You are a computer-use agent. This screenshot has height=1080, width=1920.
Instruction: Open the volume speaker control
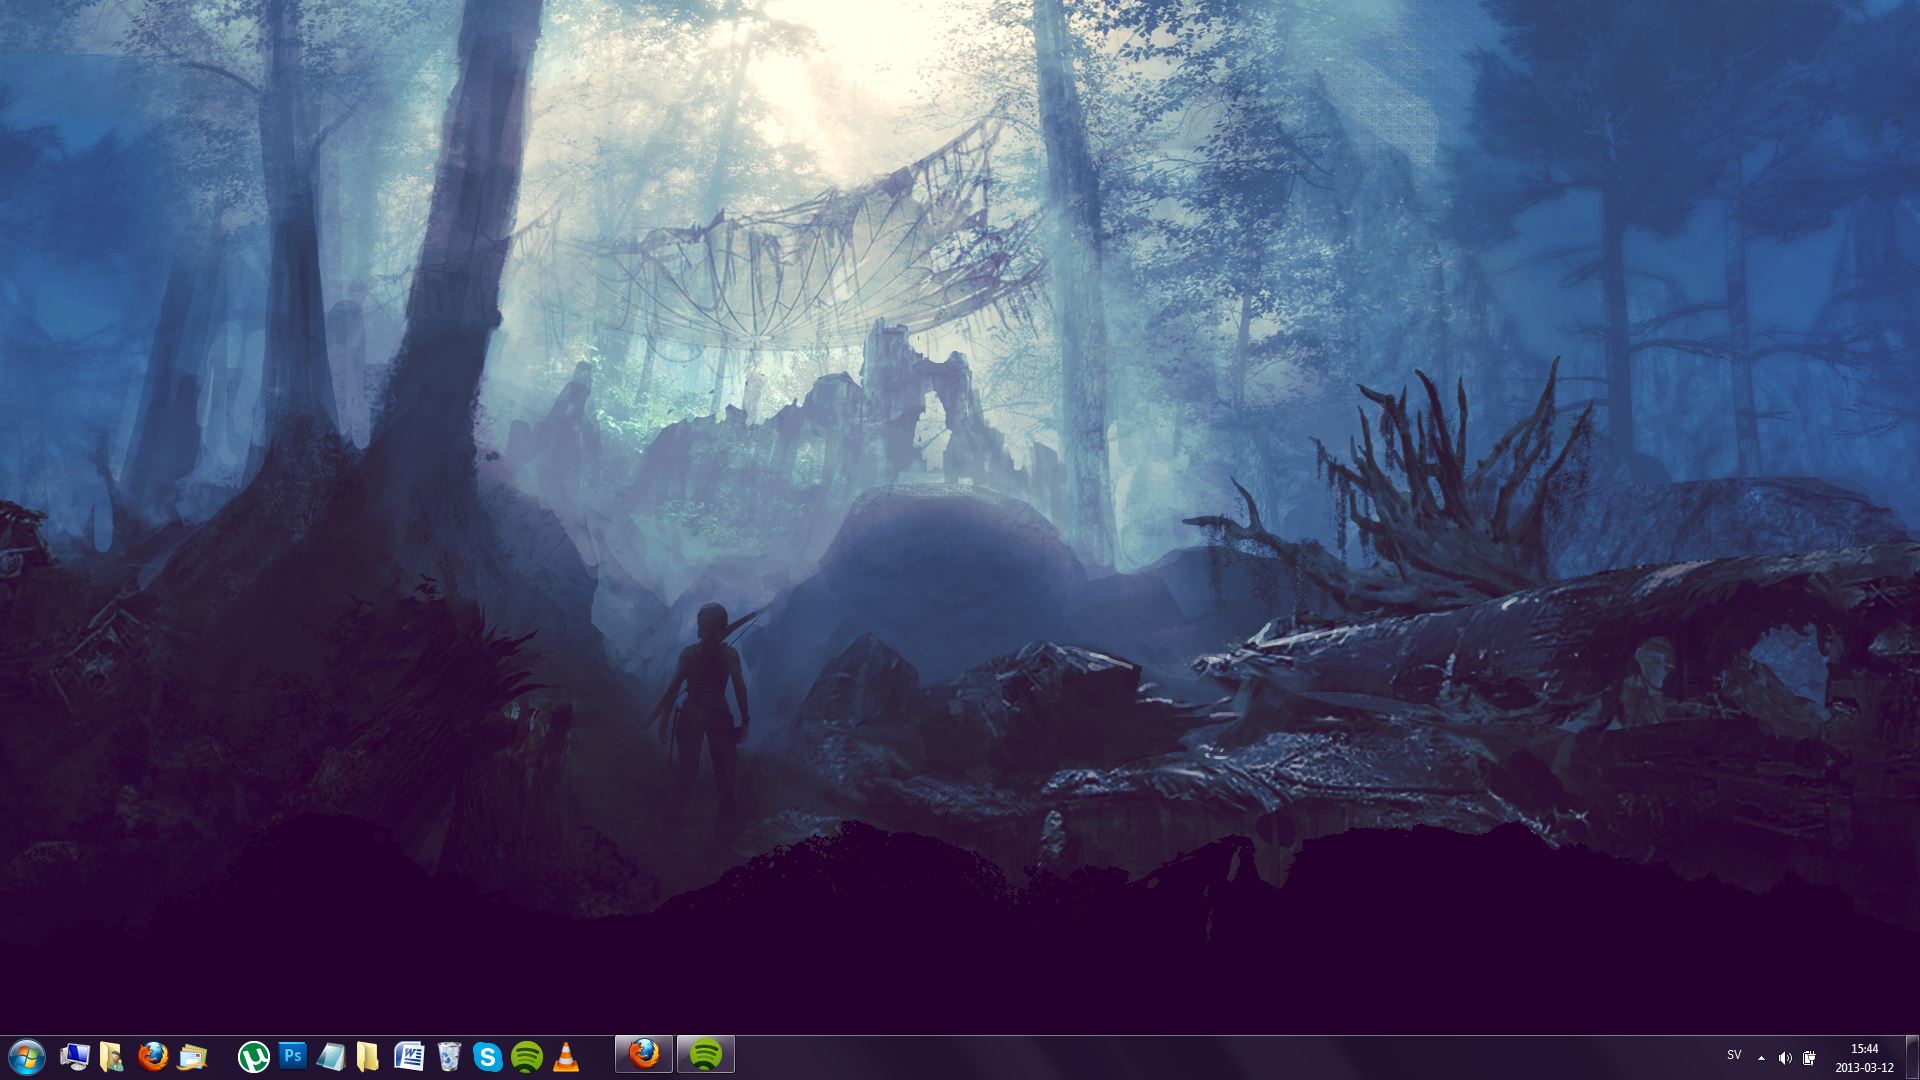[1785, 1058]
